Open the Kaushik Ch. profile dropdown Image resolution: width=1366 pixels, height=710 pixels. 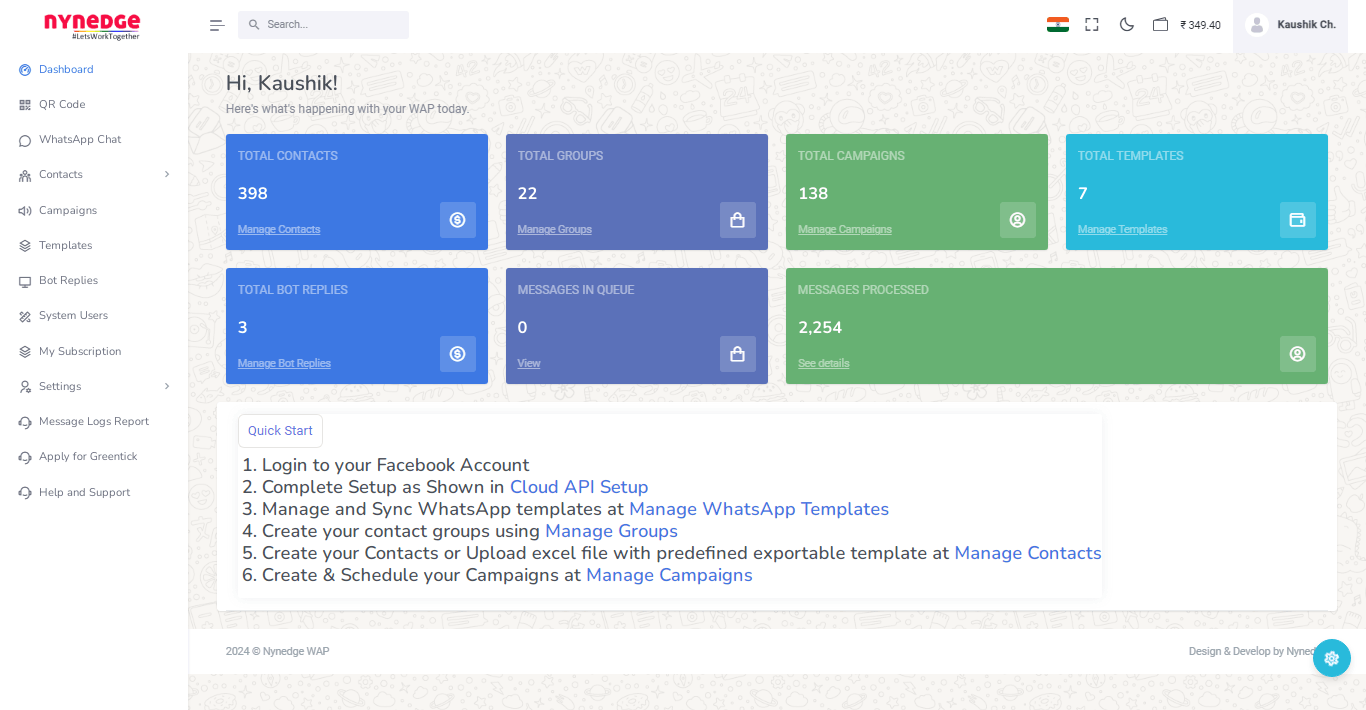[x=1290, y=25]
